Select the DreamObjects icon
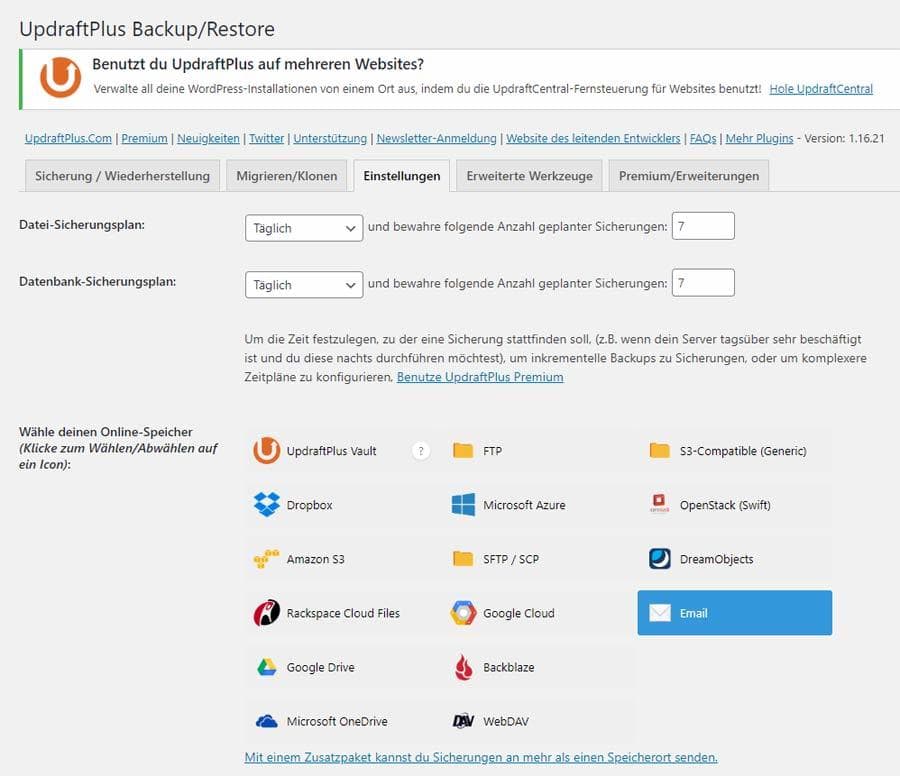Screen dimensions: 900x776 [660, 558]
